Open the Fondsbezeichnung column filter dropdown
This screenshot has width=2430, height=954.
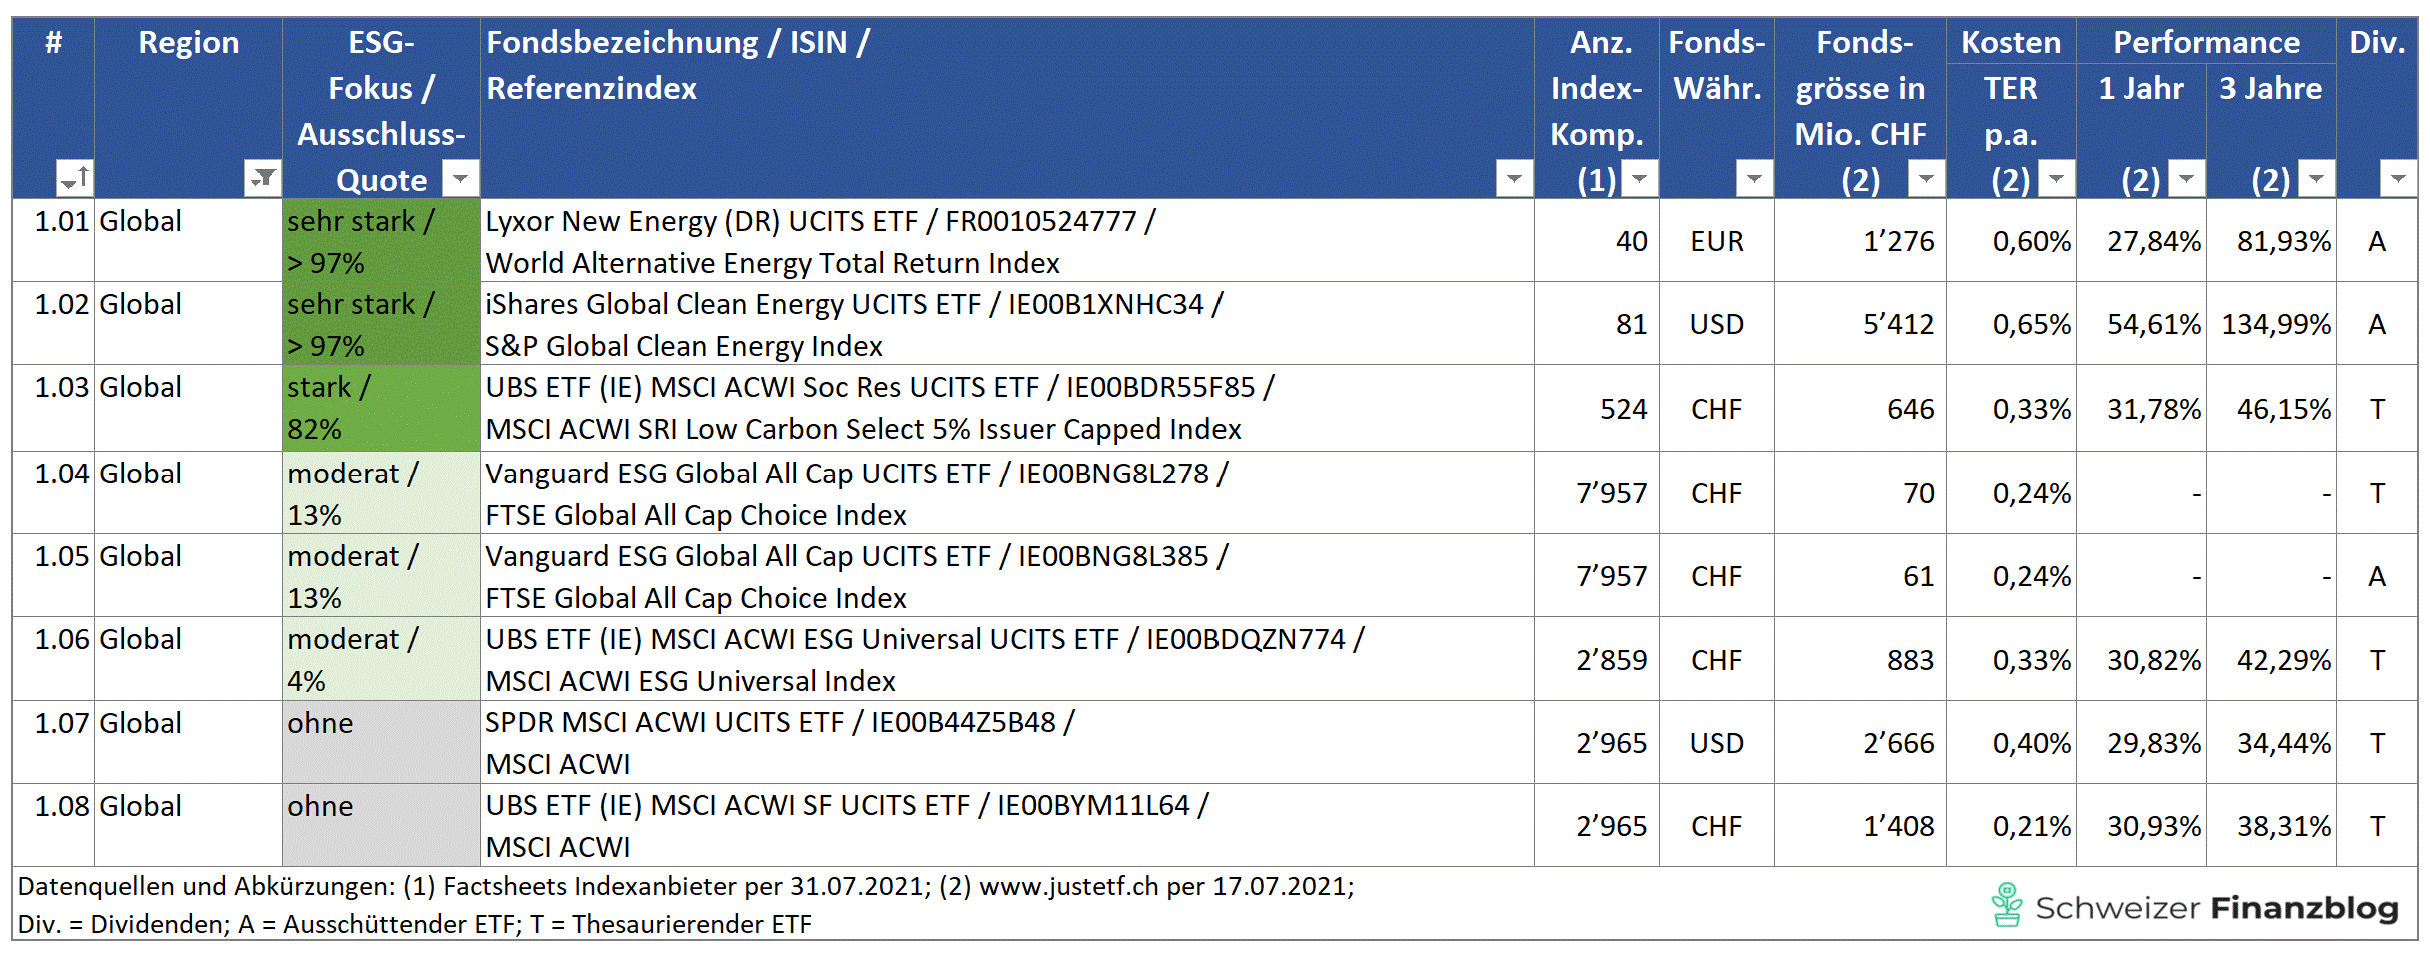(x=1514, y=179)
